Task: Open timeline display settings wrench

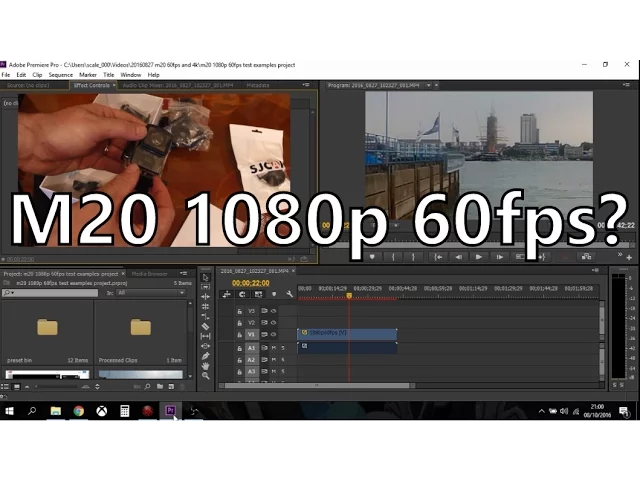Action: coord(289,294)
